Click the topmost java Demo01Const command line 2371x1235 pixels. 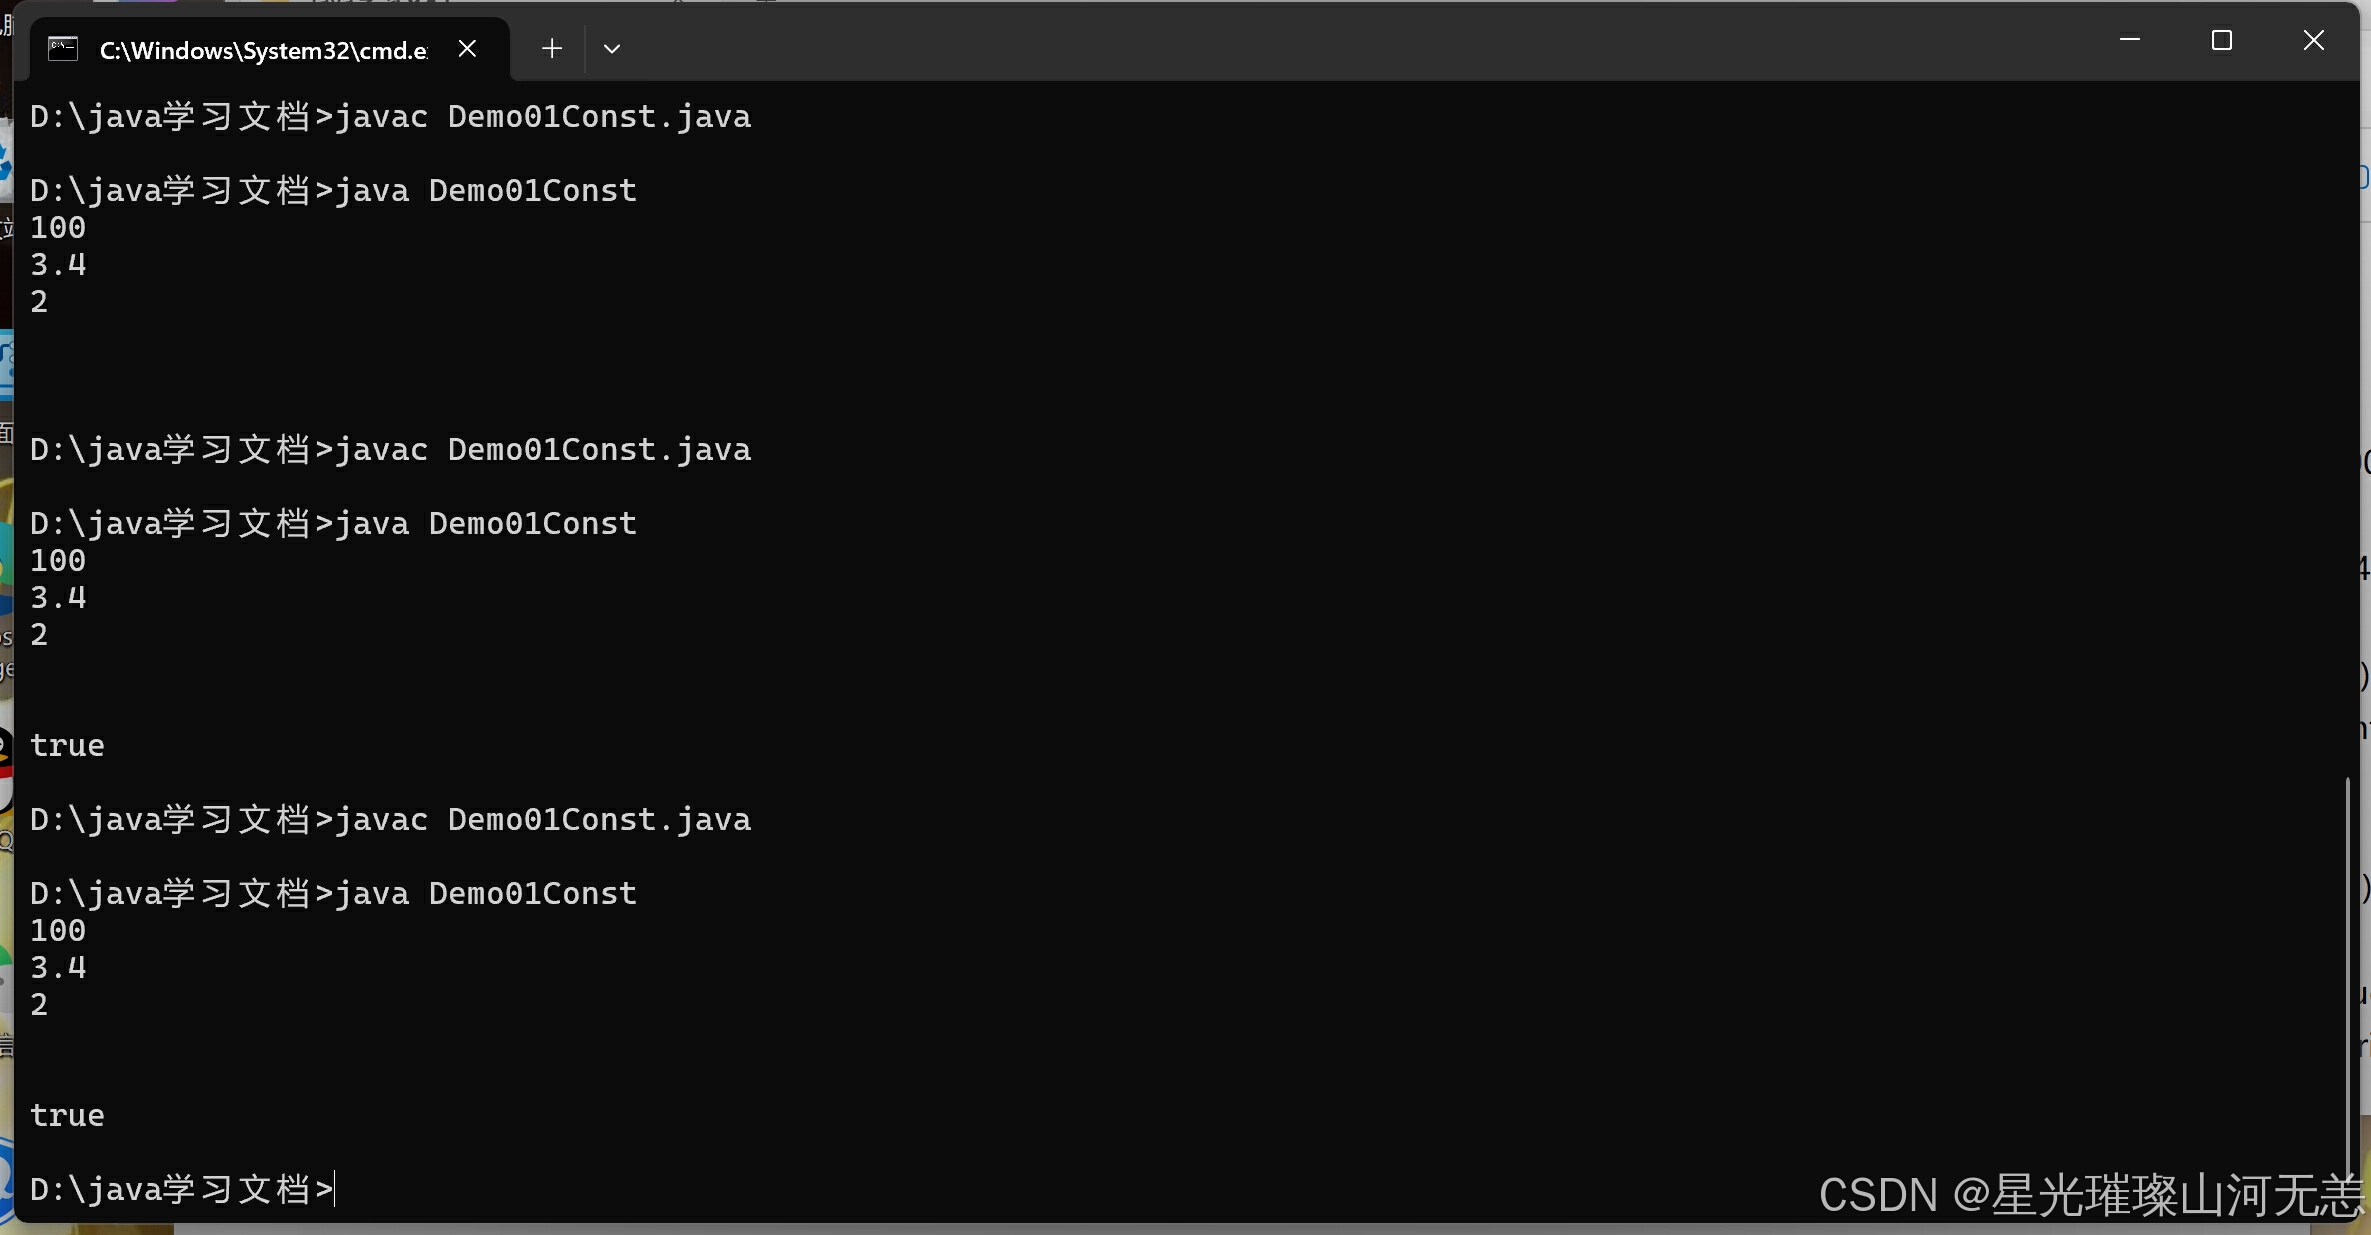[333, 191]
